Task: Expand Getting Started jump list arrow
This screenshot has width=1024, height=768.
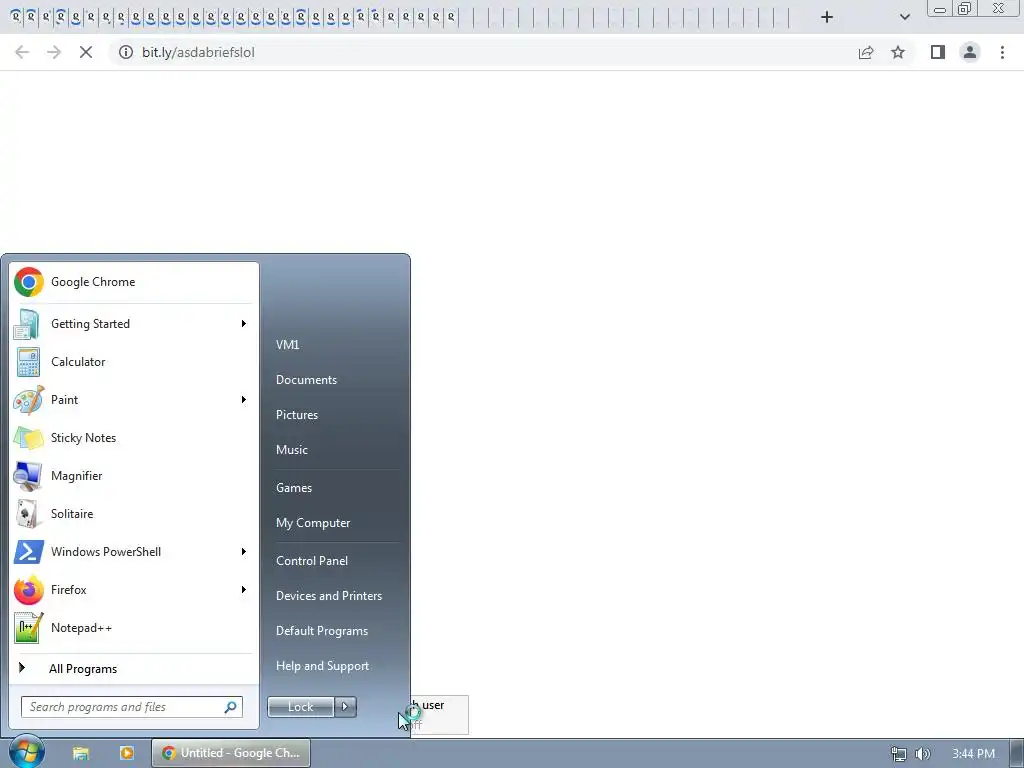Action: pyautogui.click(x=244, y=324)
